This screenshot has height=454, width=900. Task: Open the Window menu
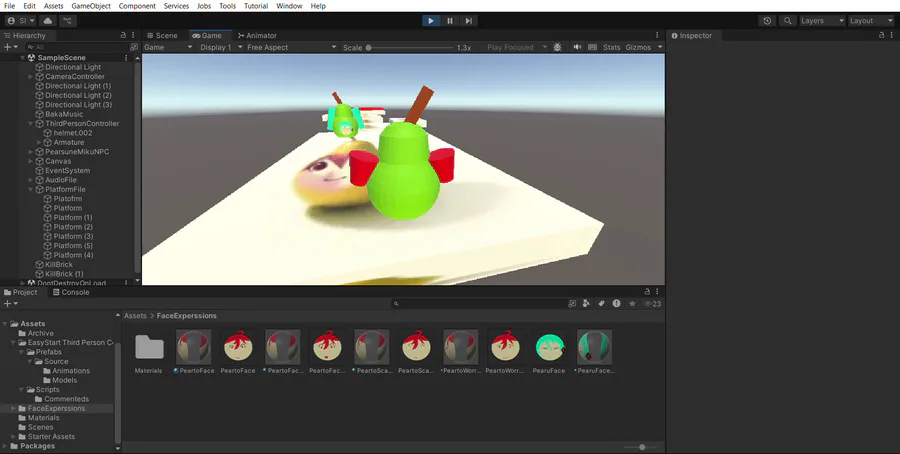289,6
